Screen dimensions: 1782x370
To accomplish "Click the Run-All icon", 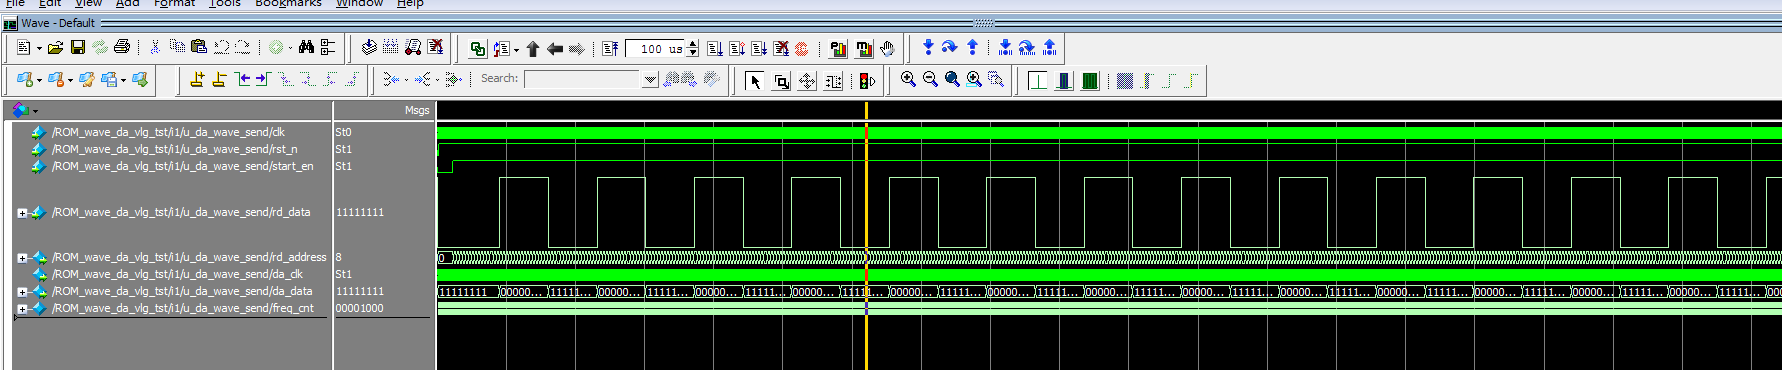I will (x=759, y=48).
